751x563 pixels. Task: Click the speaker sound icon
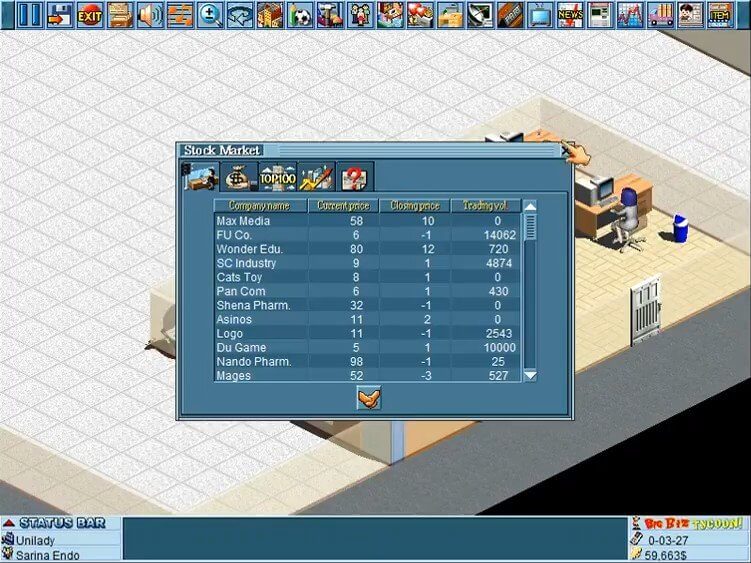click(150, 14)
